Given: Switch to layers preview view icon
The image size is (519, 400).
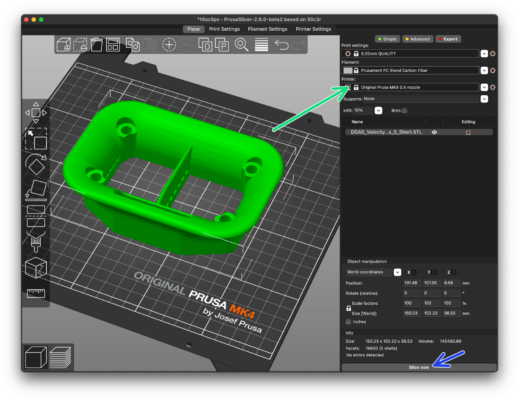Looking at the screenshot, I should [60, 357].
